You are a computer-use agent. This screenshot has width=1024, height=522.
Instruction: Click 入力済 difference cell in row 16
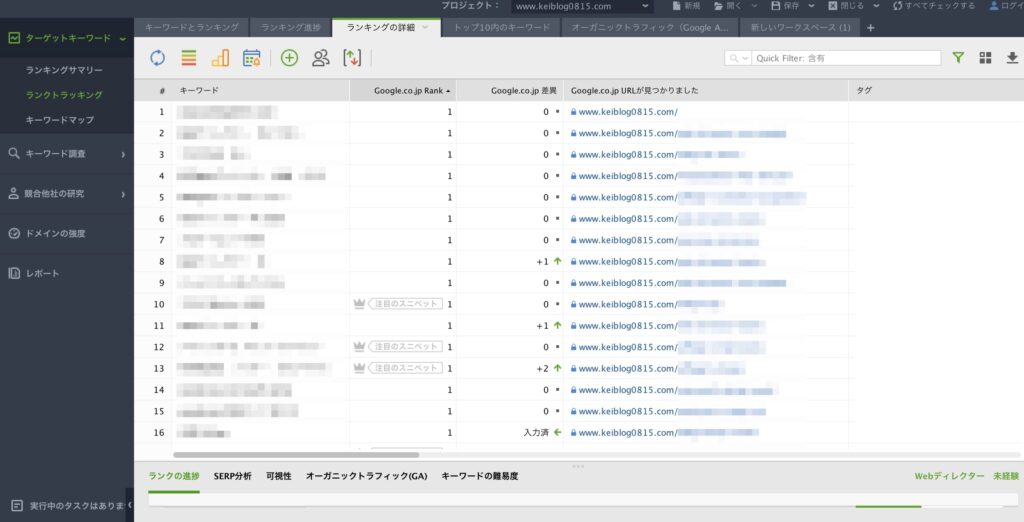(x=536, y=432)
